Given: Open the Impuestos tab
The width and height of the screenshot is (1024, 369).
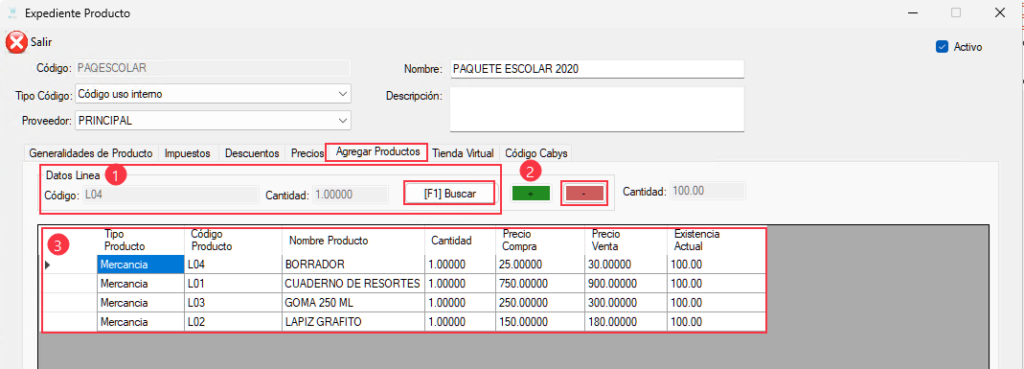Looking at the screenshot, I should click(187, 153).
